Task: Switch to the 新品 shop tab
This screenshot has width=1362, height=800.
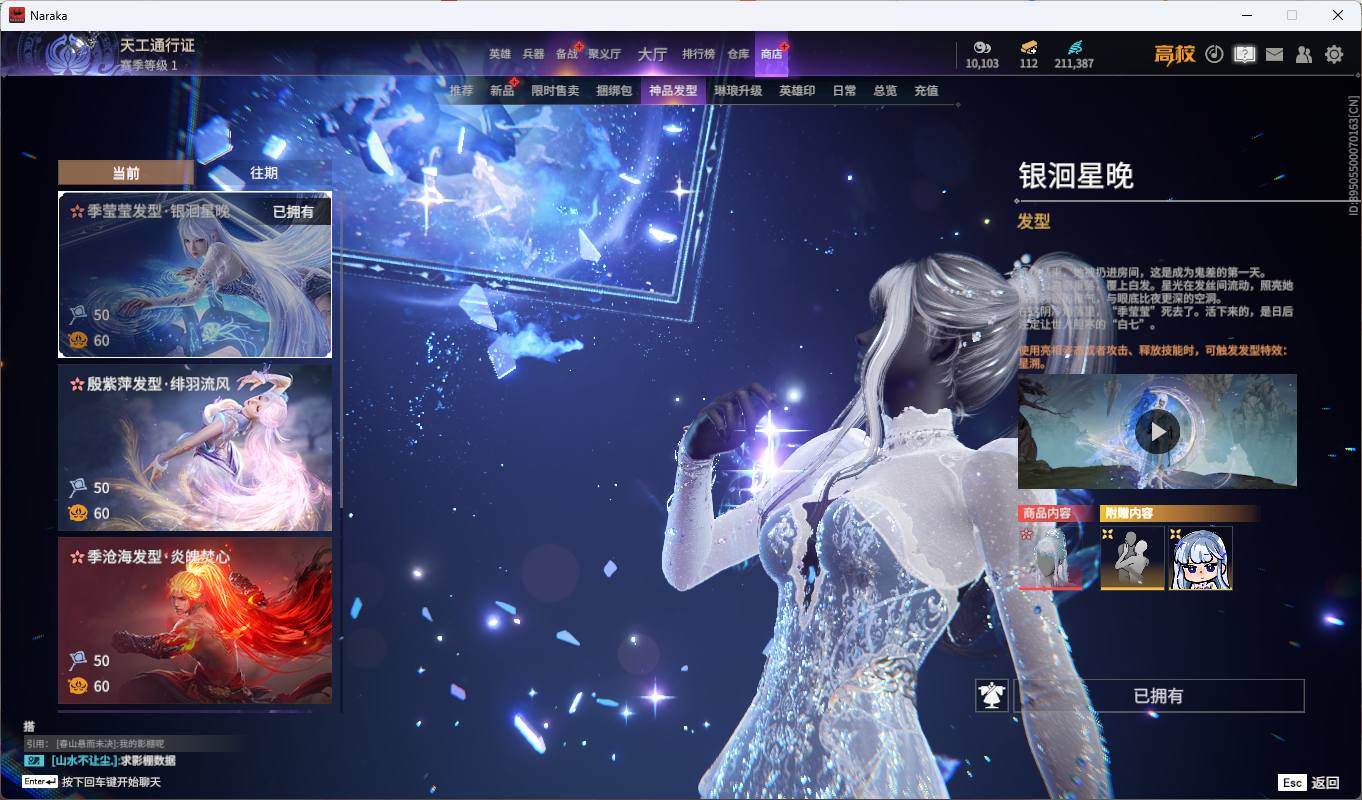Action: tap(502, 90)
